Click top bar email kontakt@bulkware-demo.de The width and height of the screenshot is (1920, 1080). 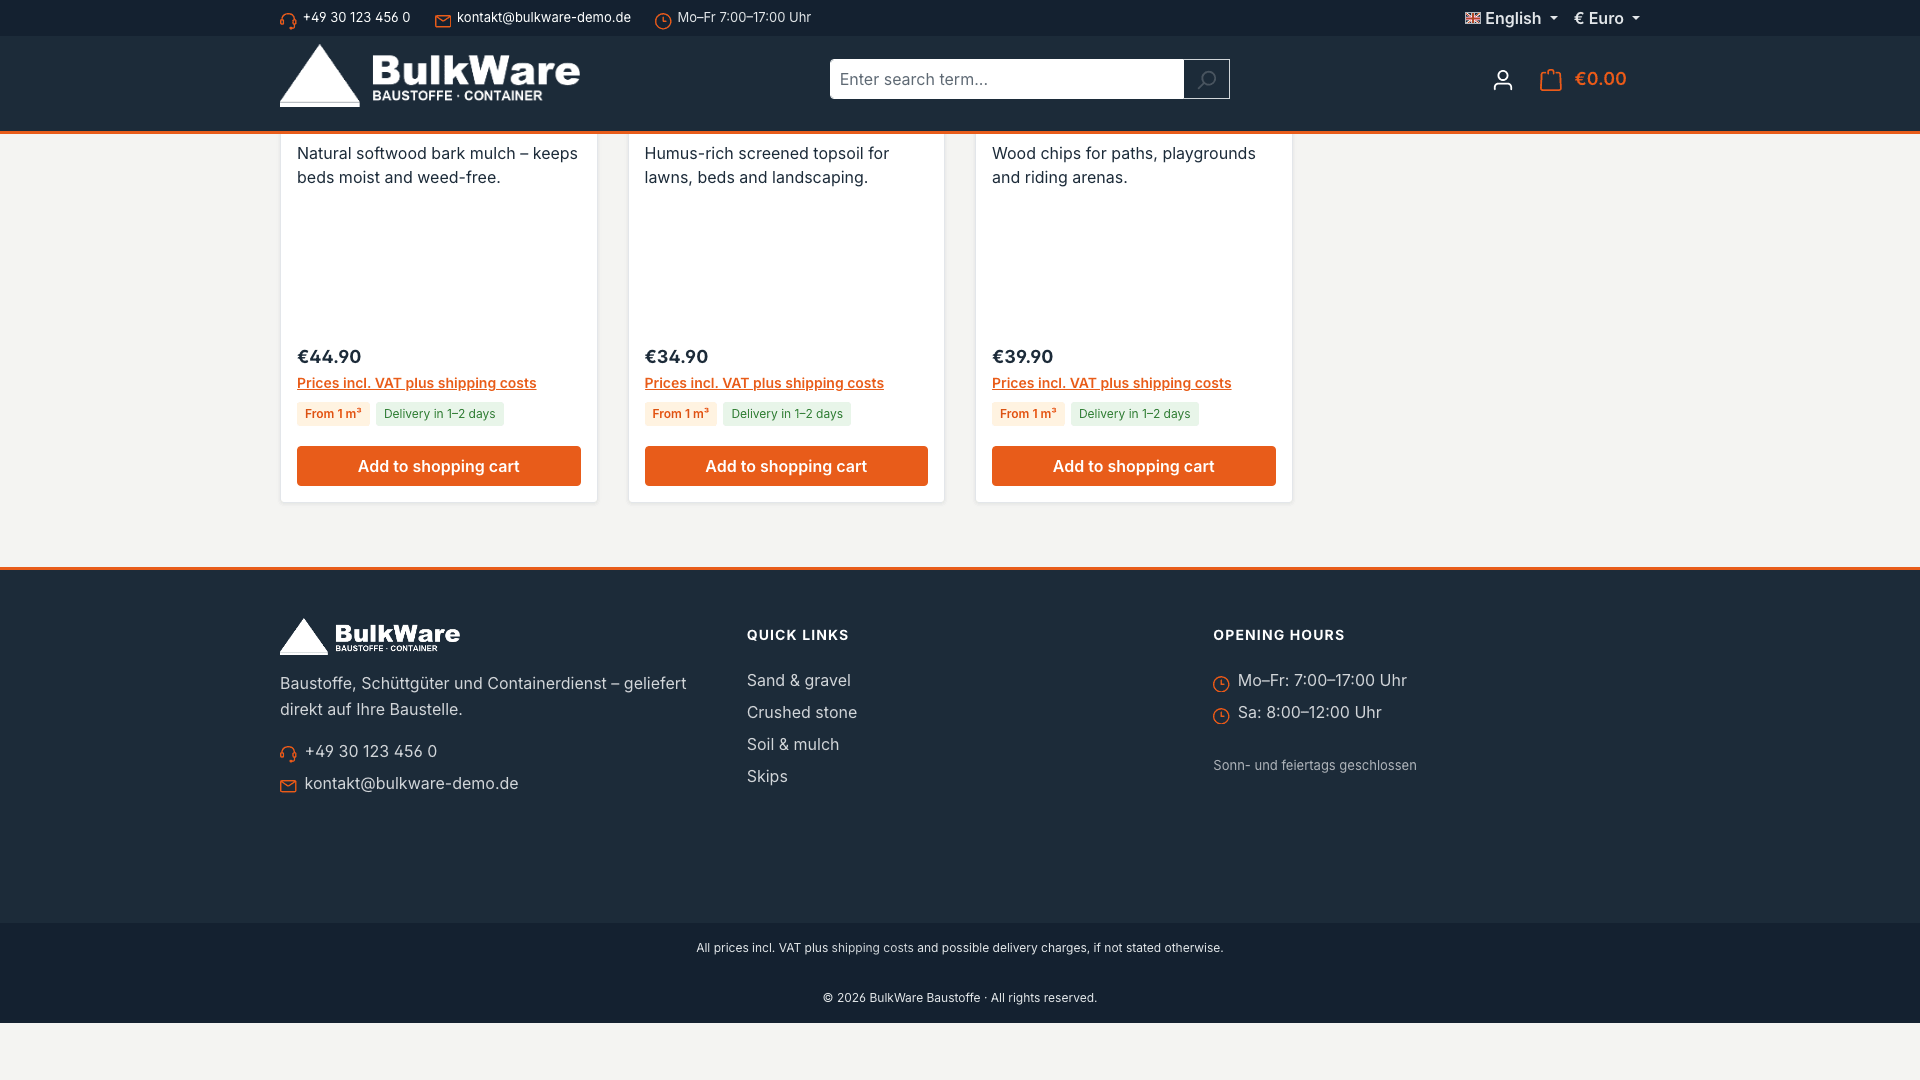point(543,17)
